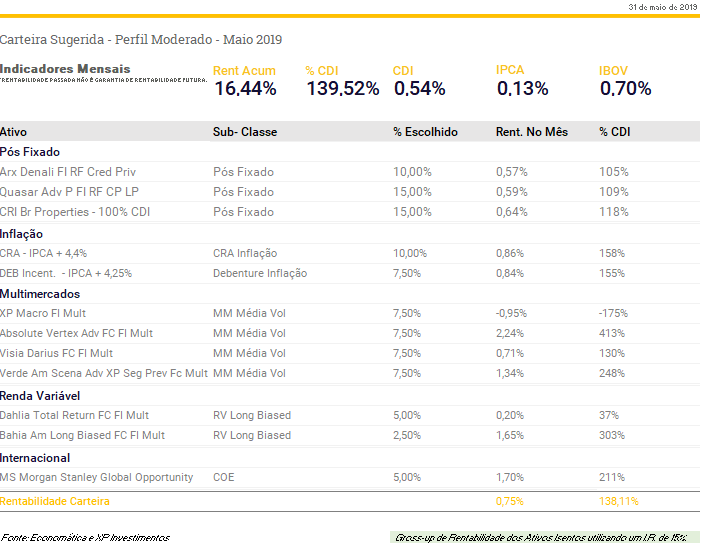Click the 'Fonte: Economática e XP Investimentos' footnote

tap(85, 538)
